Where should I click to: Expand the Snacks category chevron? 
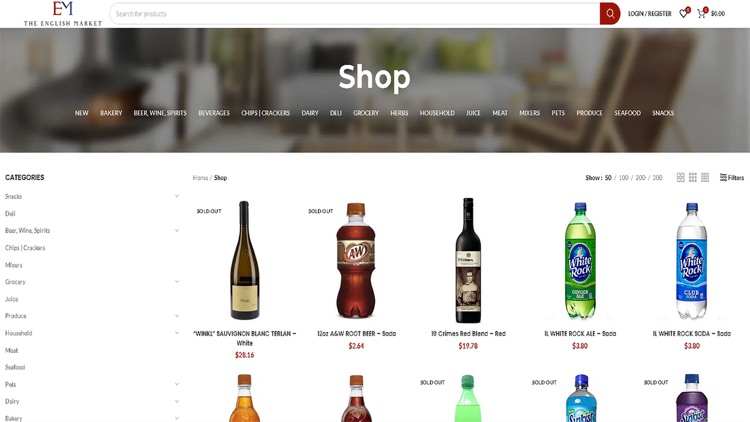[177, 196]
